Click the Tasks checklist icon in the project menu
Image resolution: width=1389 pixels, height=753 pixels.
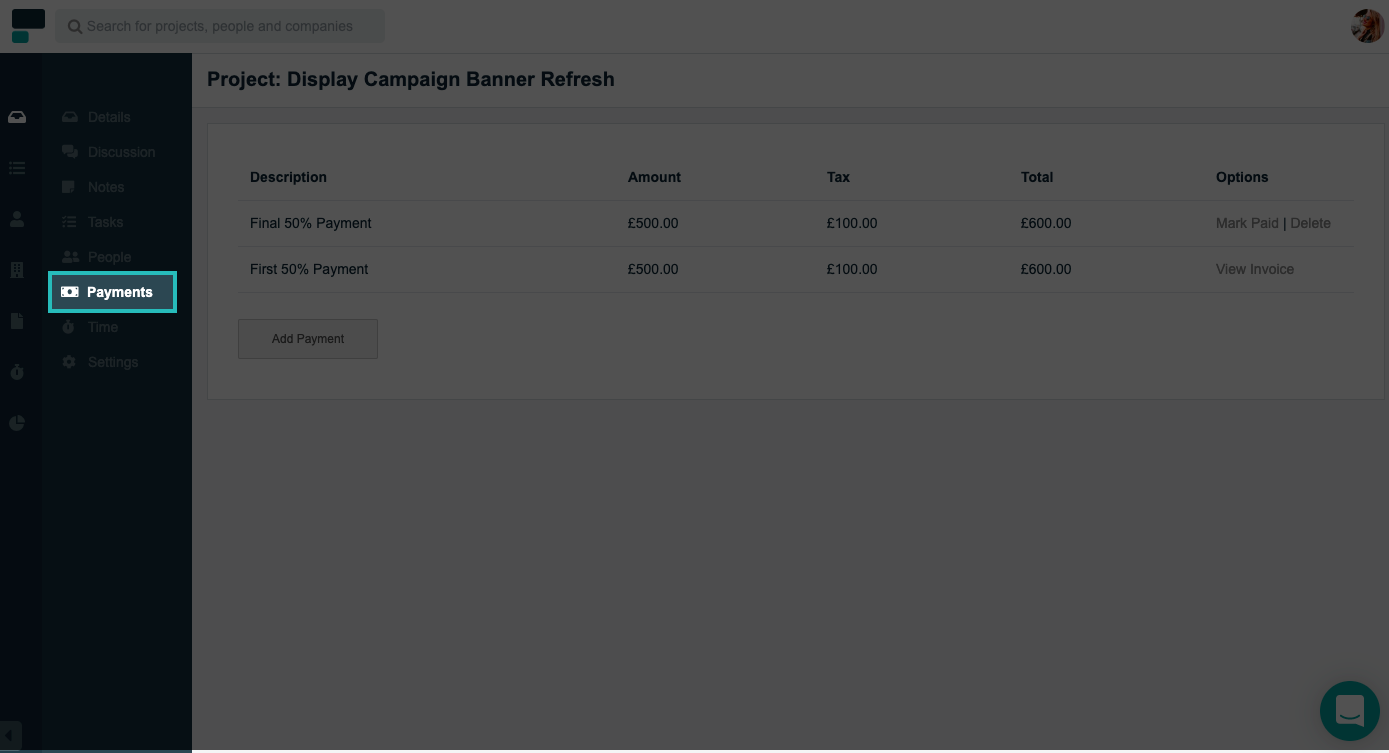point(69,222)
